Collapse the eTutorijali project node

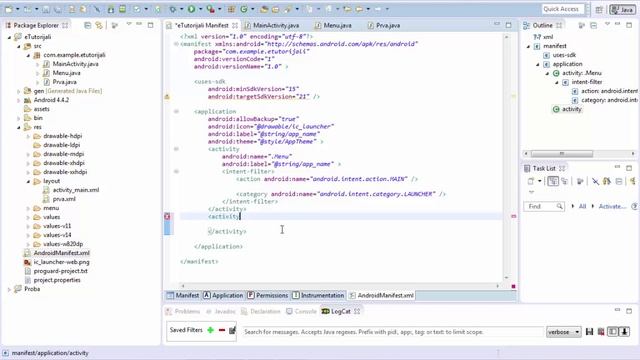click(9, 37)
